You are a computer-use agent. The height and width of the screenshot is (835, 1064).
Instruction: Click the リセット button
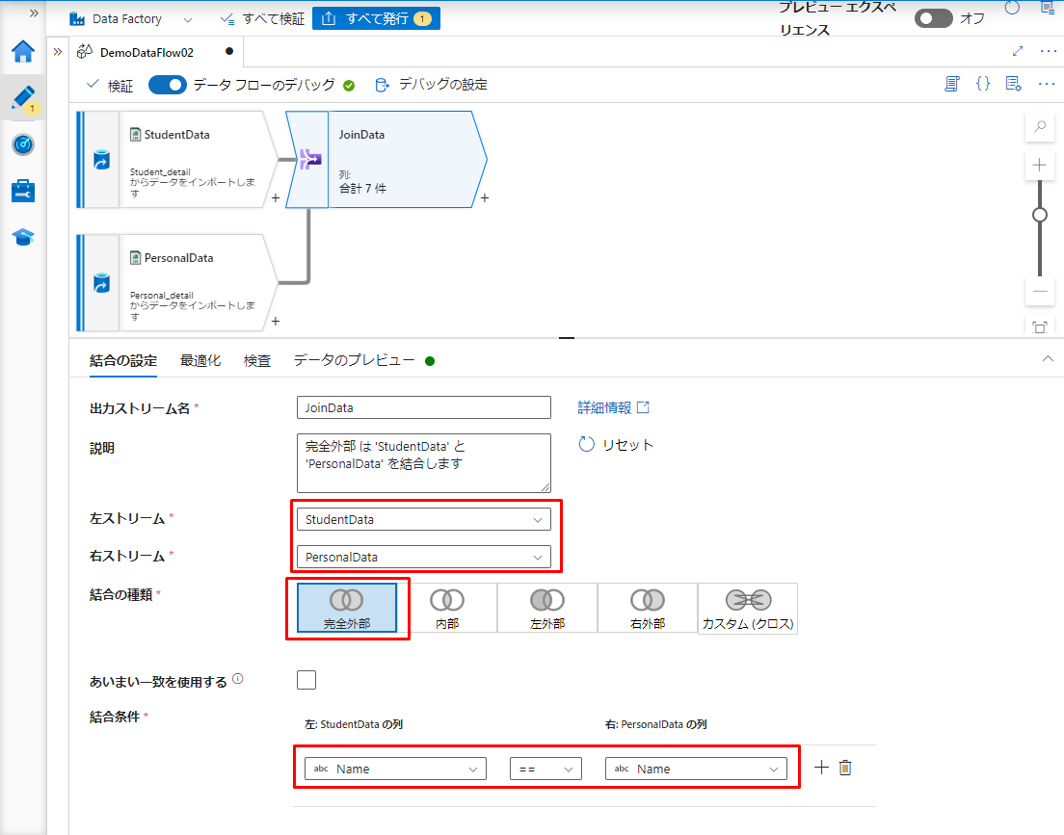click(x=615, y=445)
